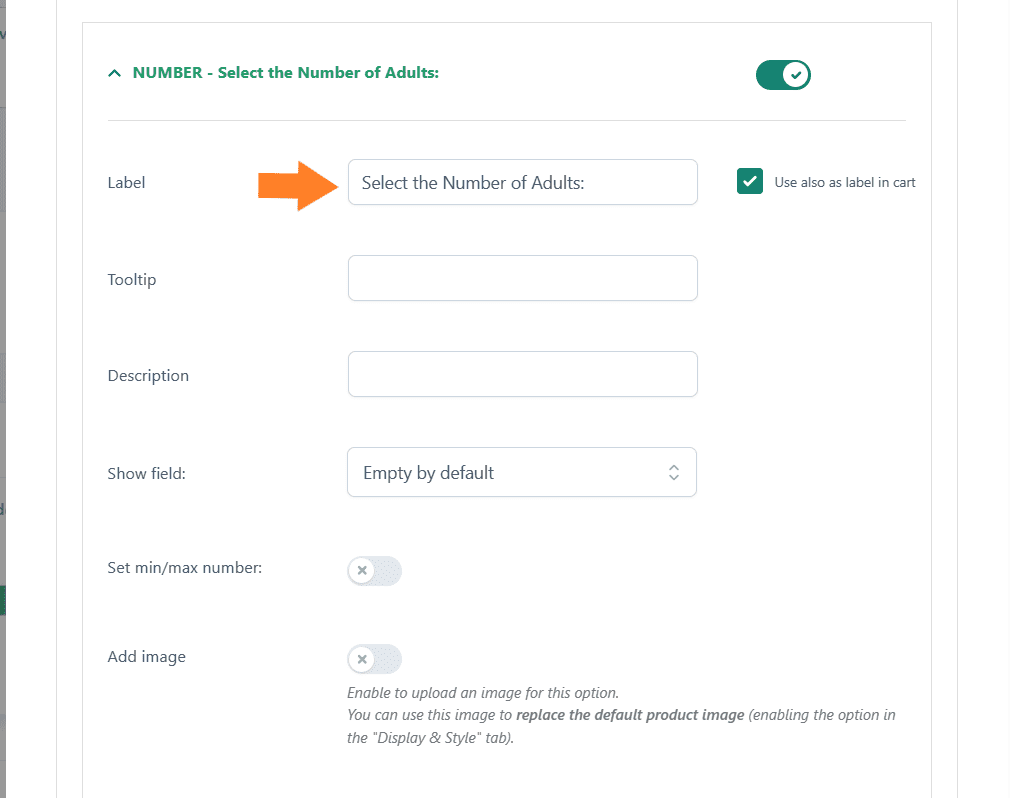
Task: Click the 'Show field:' caption
Action: tap(146, 473)
